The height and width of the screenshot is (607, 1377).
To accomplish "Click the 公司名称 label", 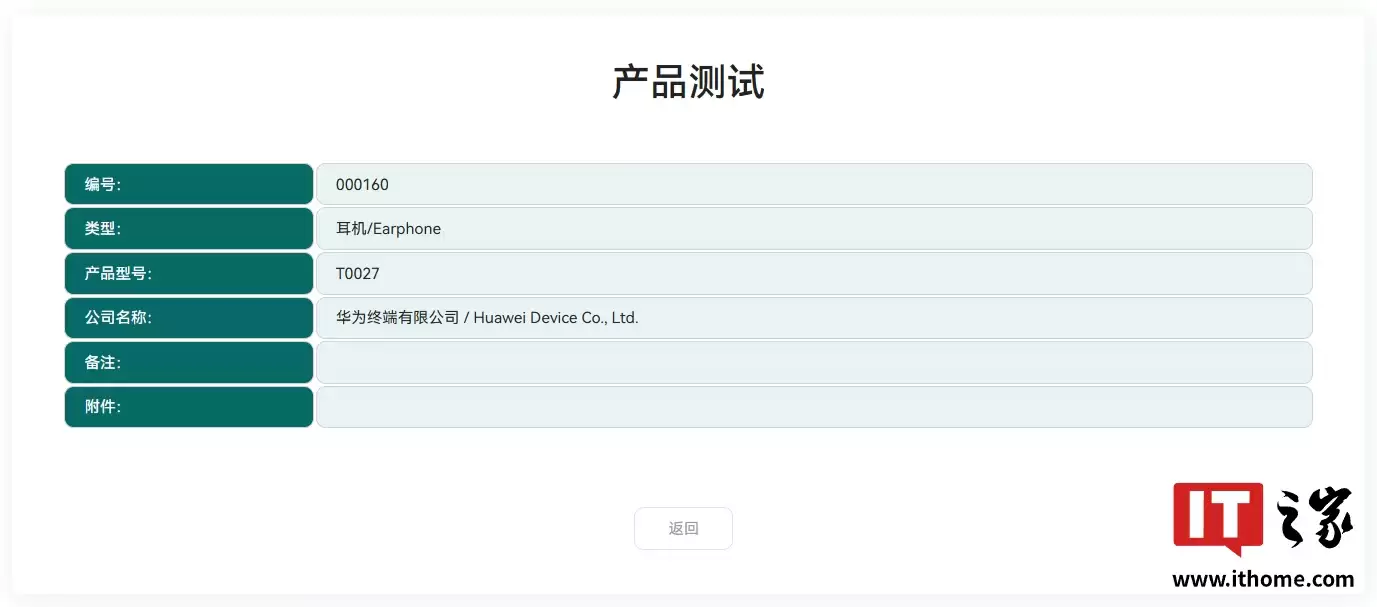I will [188, 317].
